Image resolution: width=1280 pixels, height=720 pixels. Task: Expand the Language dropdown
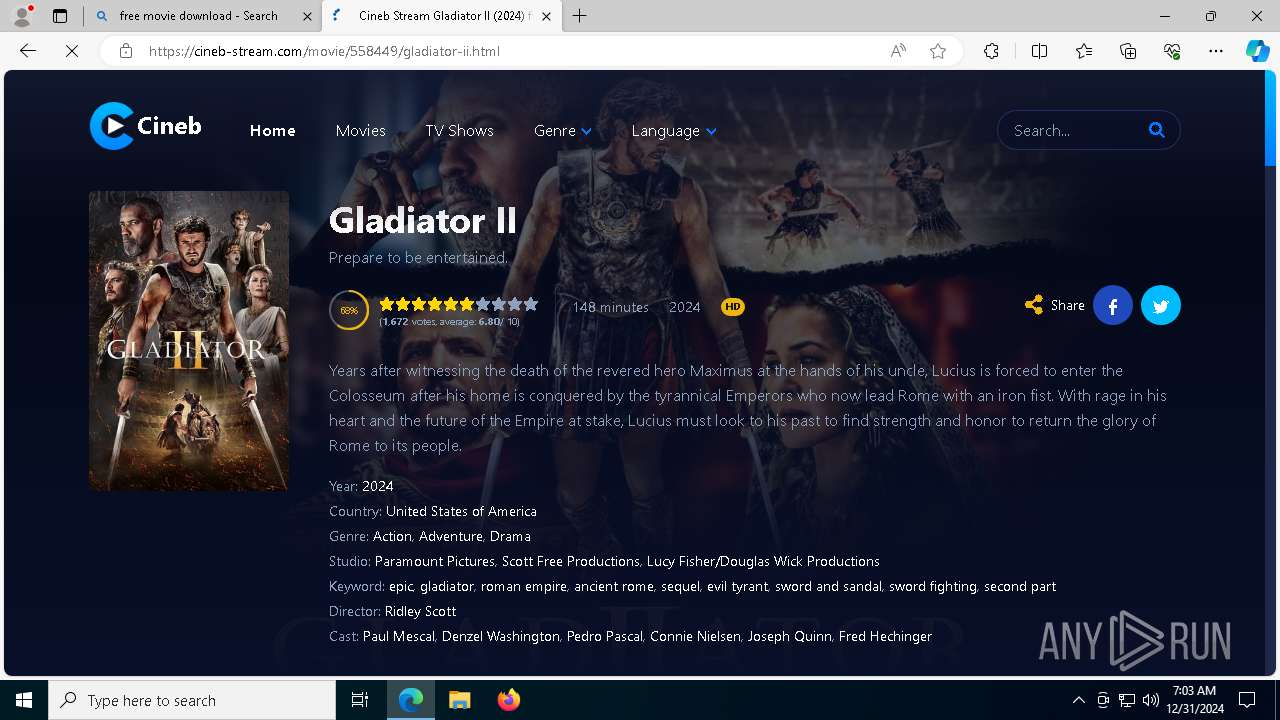(674, 131)
